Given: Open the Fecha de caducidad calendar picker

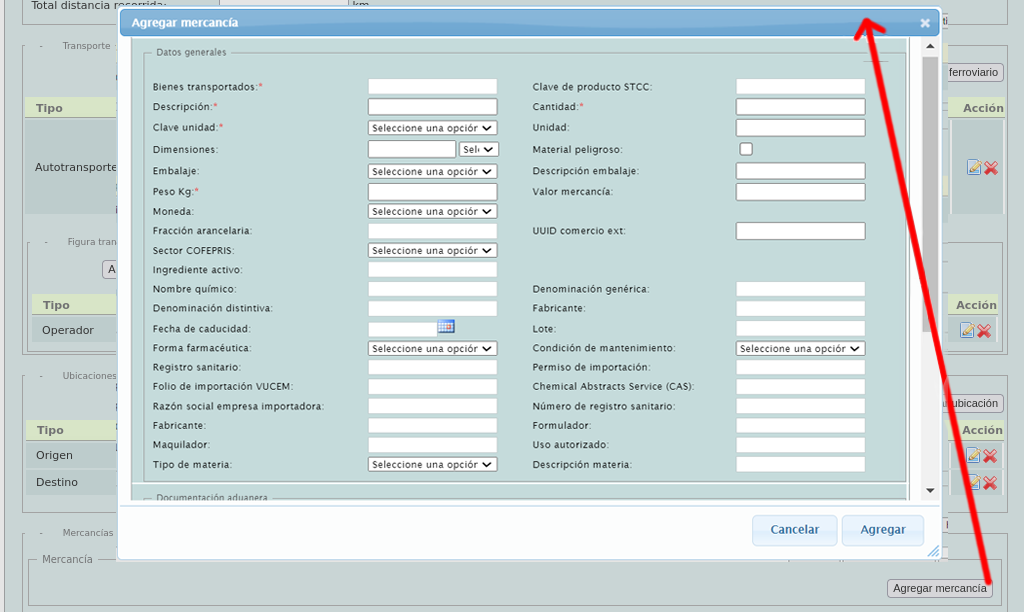Looking at the screenshot, I should [446, 327].
